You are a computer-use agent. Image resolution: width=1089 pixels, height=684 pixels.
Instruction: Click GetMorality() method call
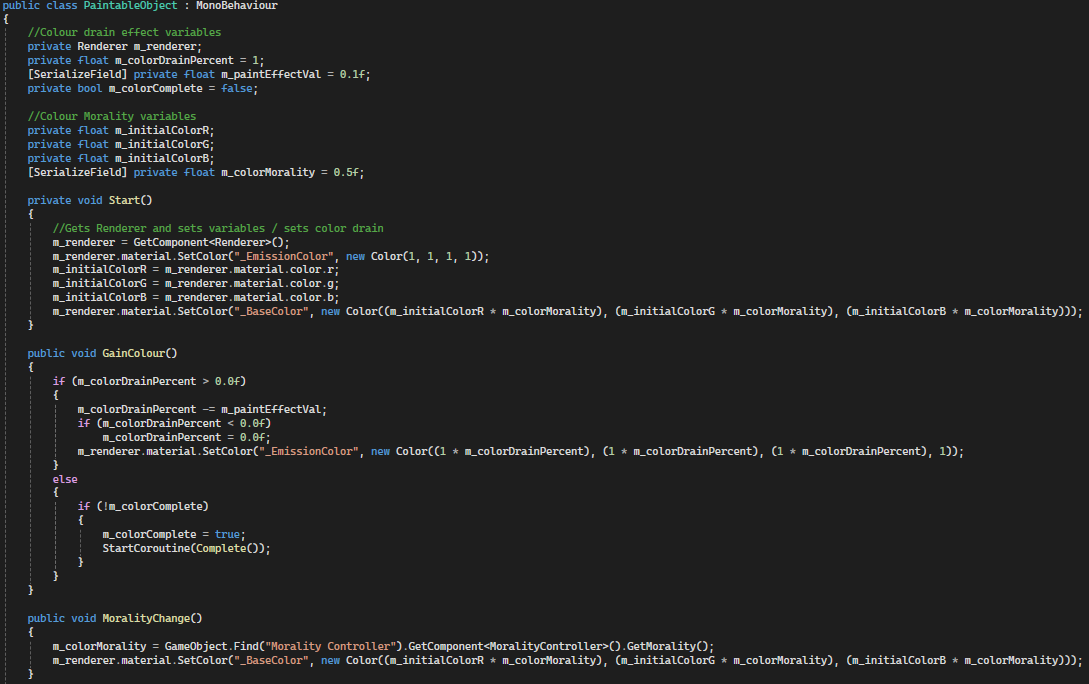(x=667, y=646)
